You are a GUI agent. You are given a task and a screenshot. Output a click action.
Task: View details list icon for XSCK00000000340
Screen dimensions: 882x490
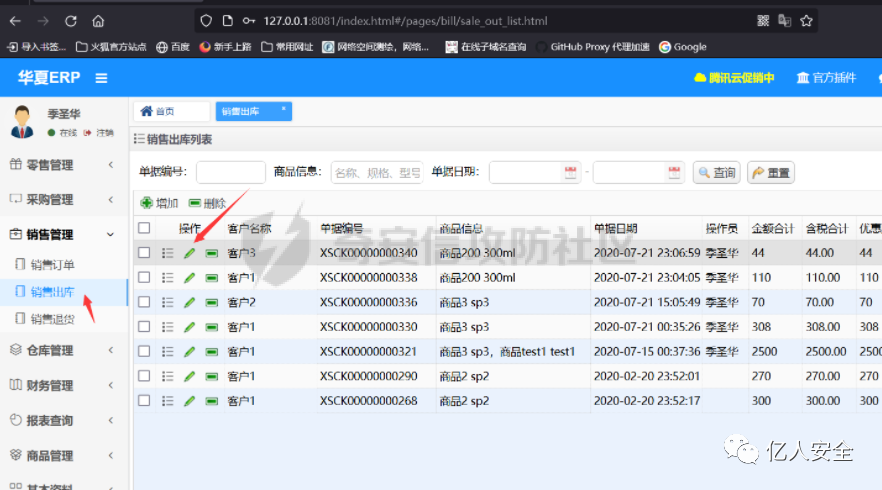click(168, 253)
